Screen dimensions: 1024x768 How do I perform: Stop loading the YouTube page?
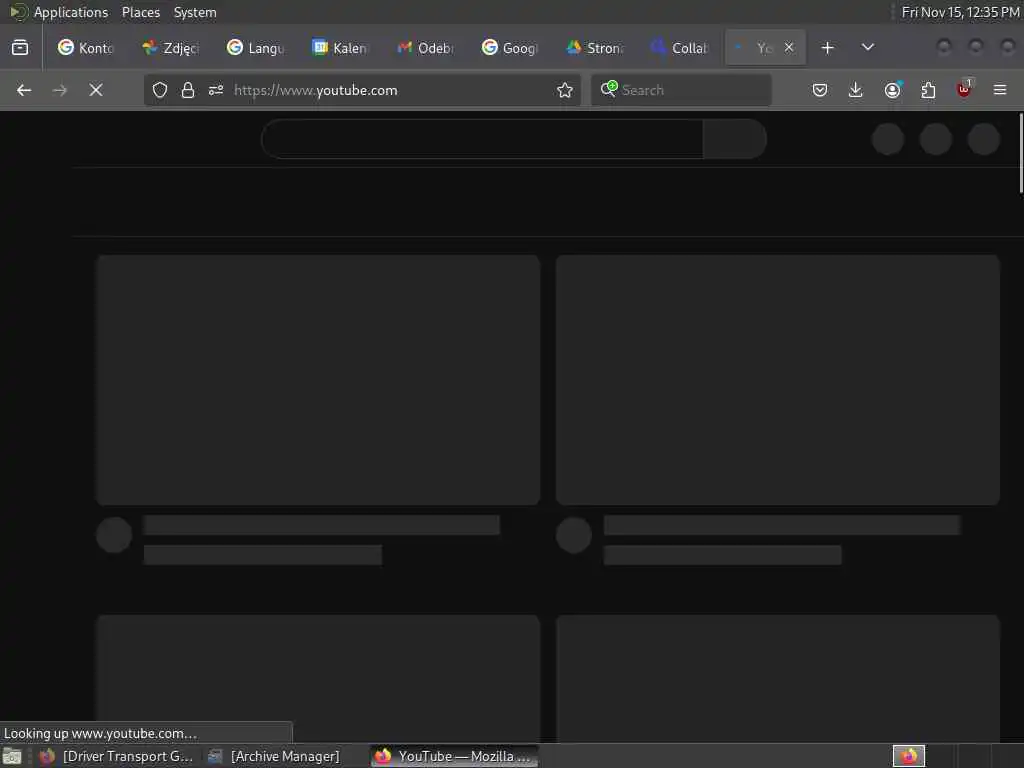pos(96,90)
